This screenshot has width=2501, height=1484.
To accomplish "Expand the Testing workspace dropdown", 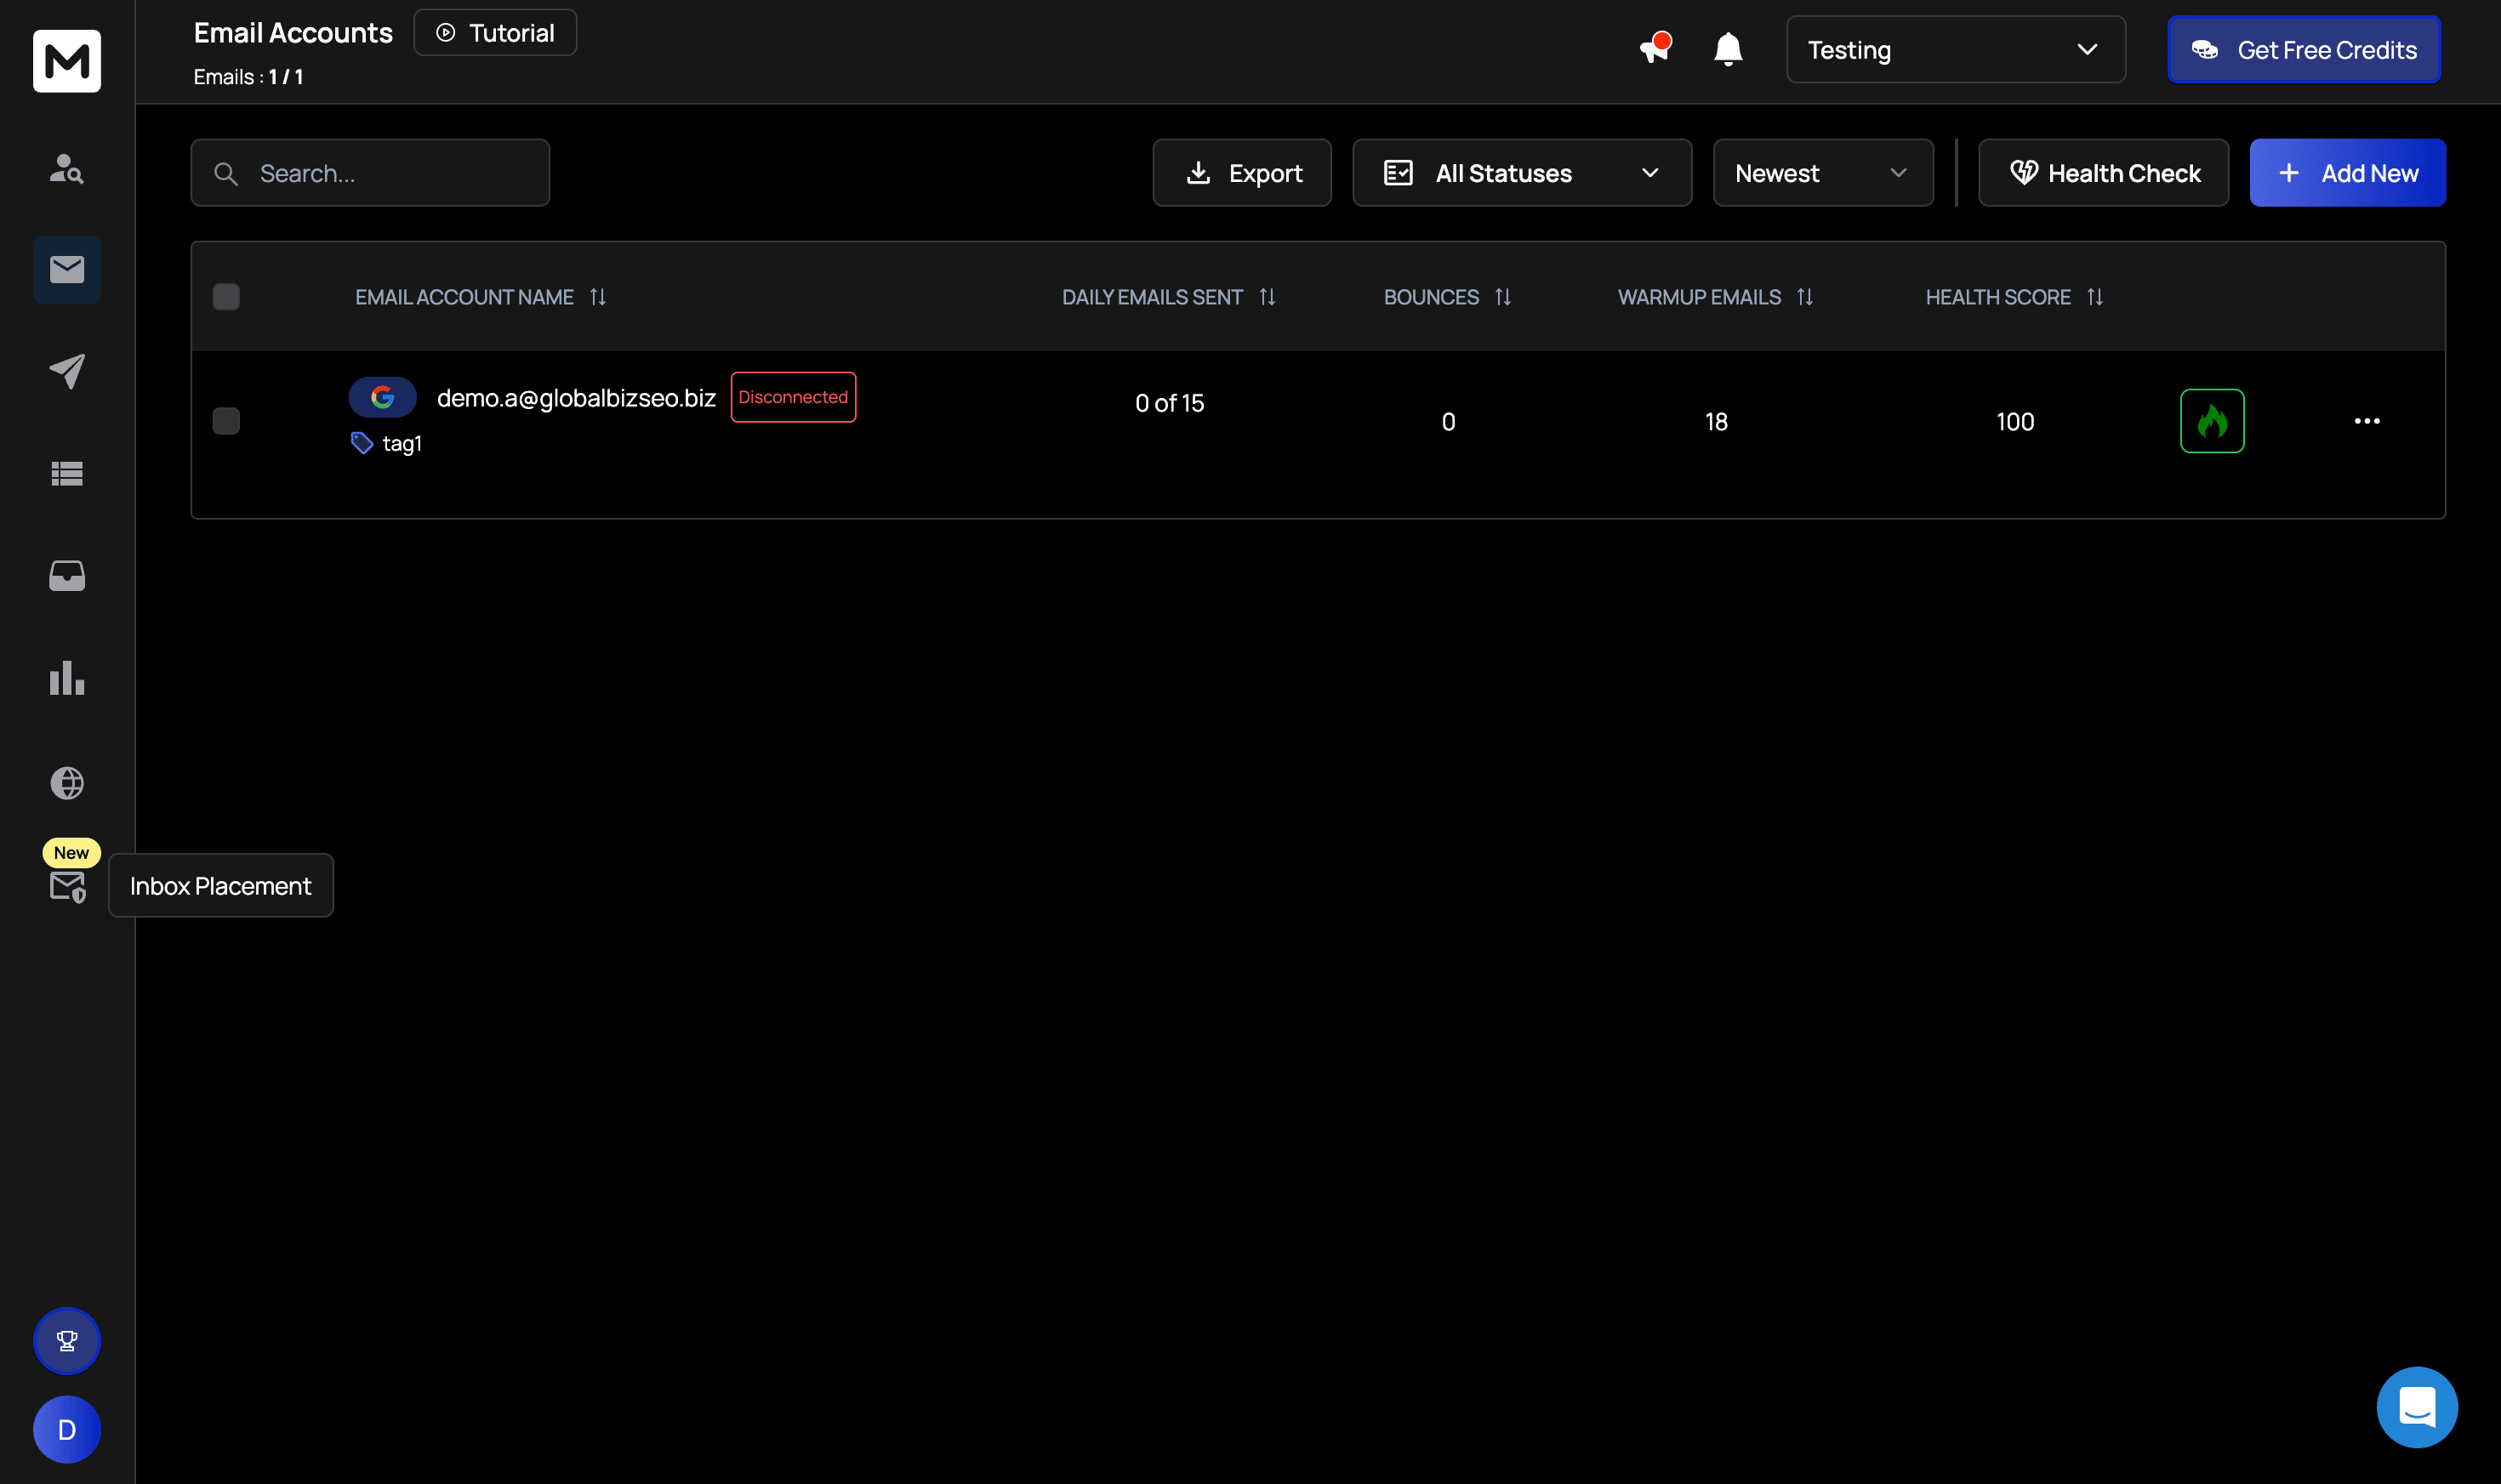I will (x=1954, y=50).
